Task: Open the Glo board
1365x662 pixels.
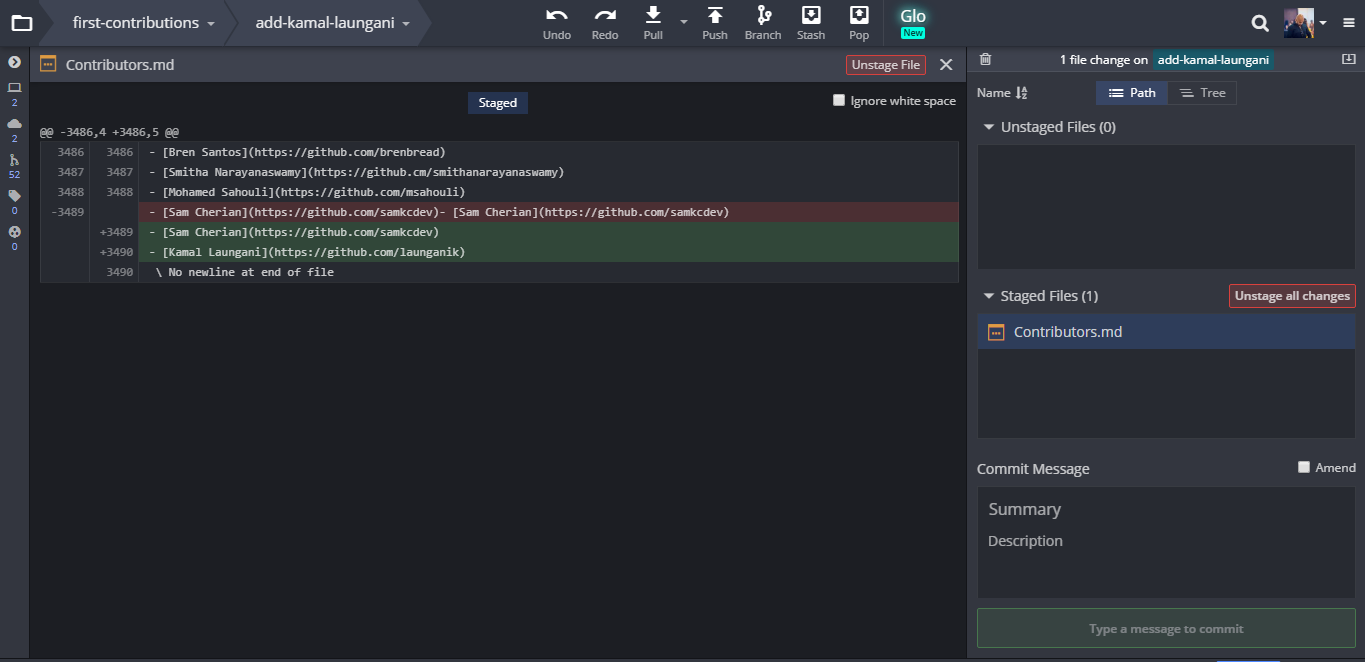Action: tap(911, 20)
